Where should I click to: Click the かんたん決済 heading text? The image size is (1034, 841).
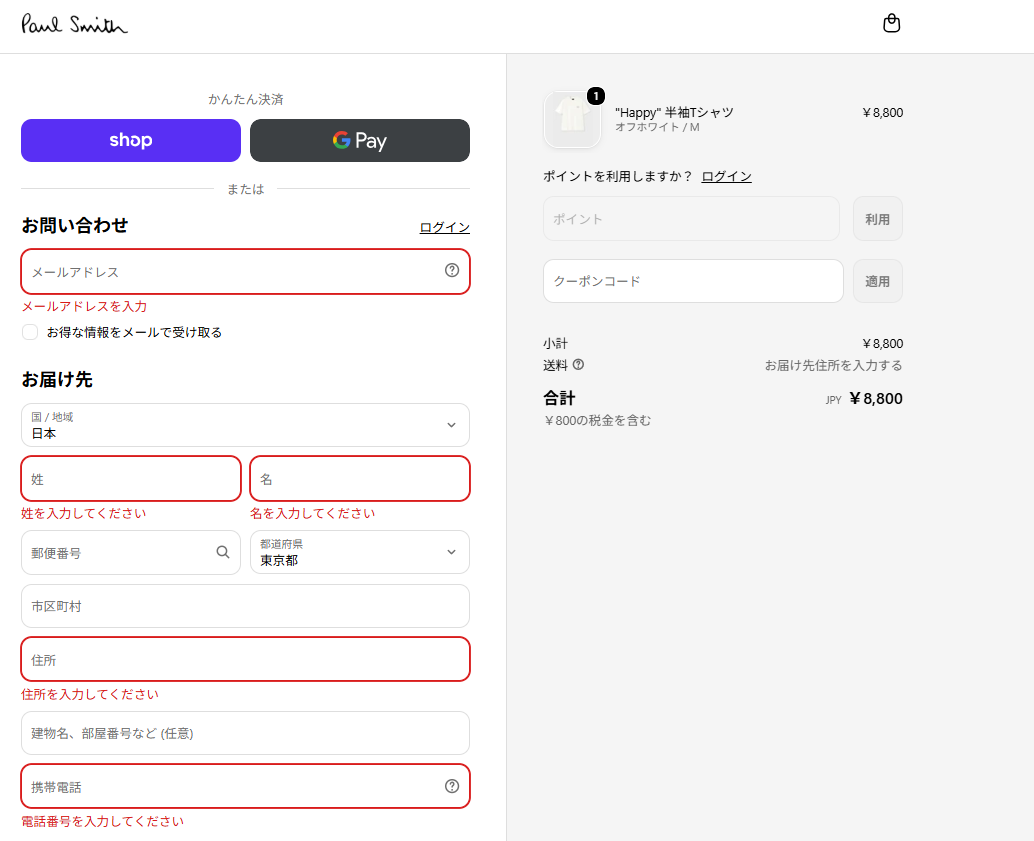coord(246,99)
